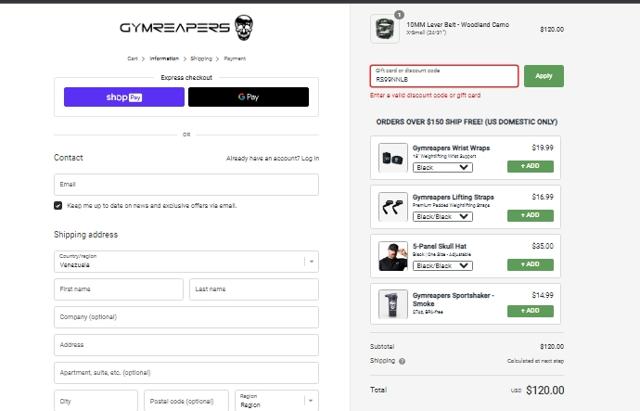This screenshot has width=640, height=411.
Task: Open the Wrist Wraps Black color dropdown
Action: pyautogui.click(x=442, y=167)
